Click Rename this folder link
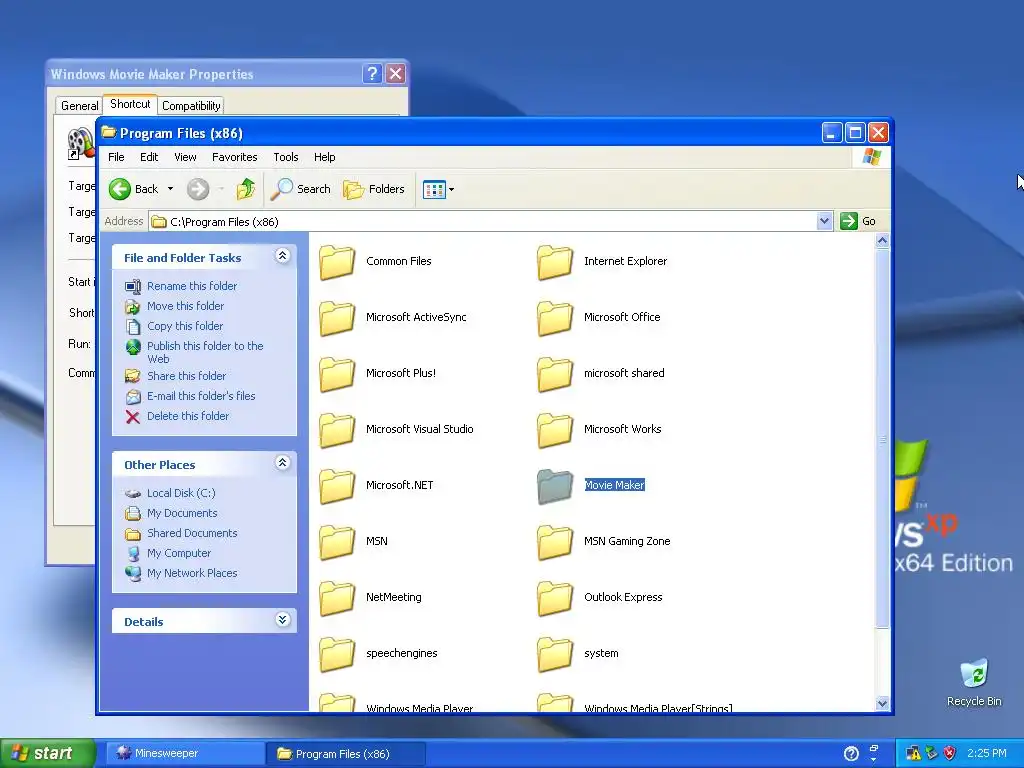This screenshot has height=768, width=1024. (192, 286)
